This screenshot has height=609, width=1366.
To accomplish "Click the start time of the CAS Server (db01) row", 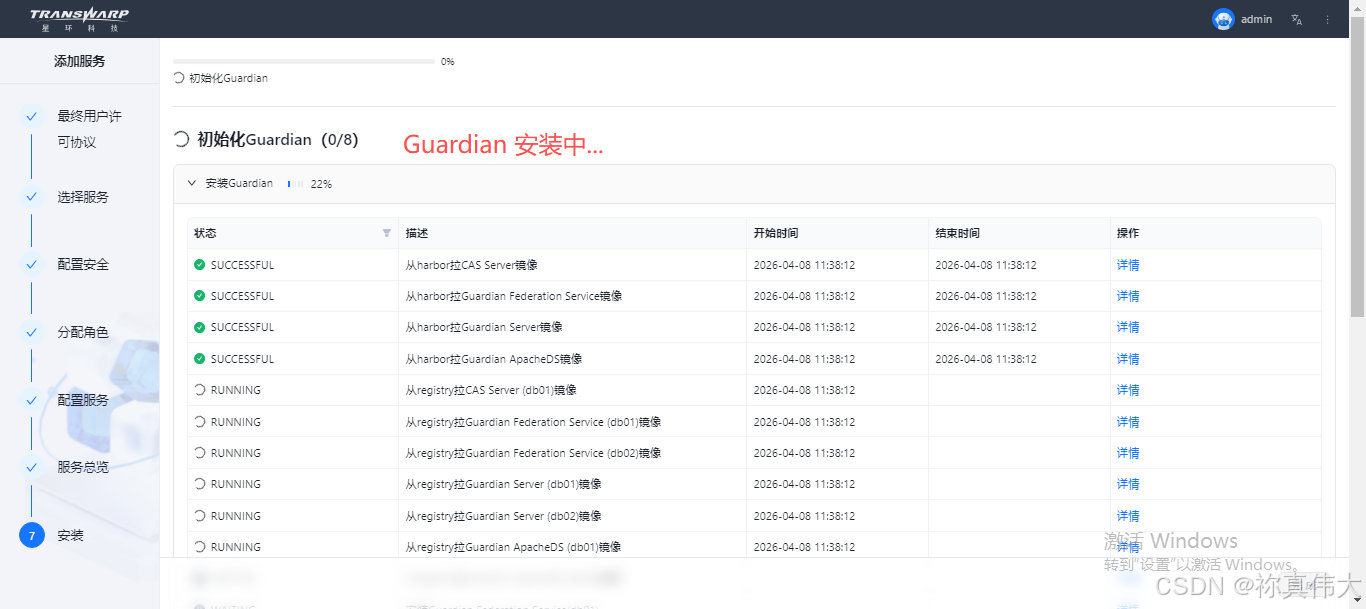I will click(804, 390).
